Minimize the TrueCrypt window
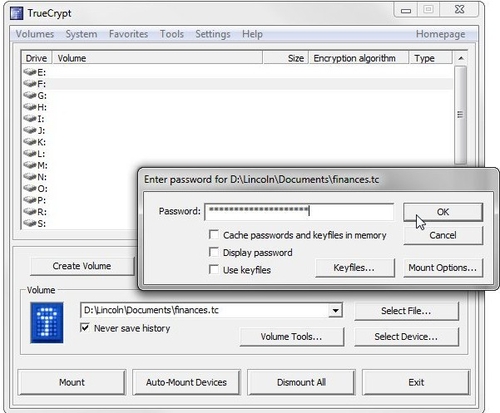The image size is (500, 413). [x=406, y=11]
